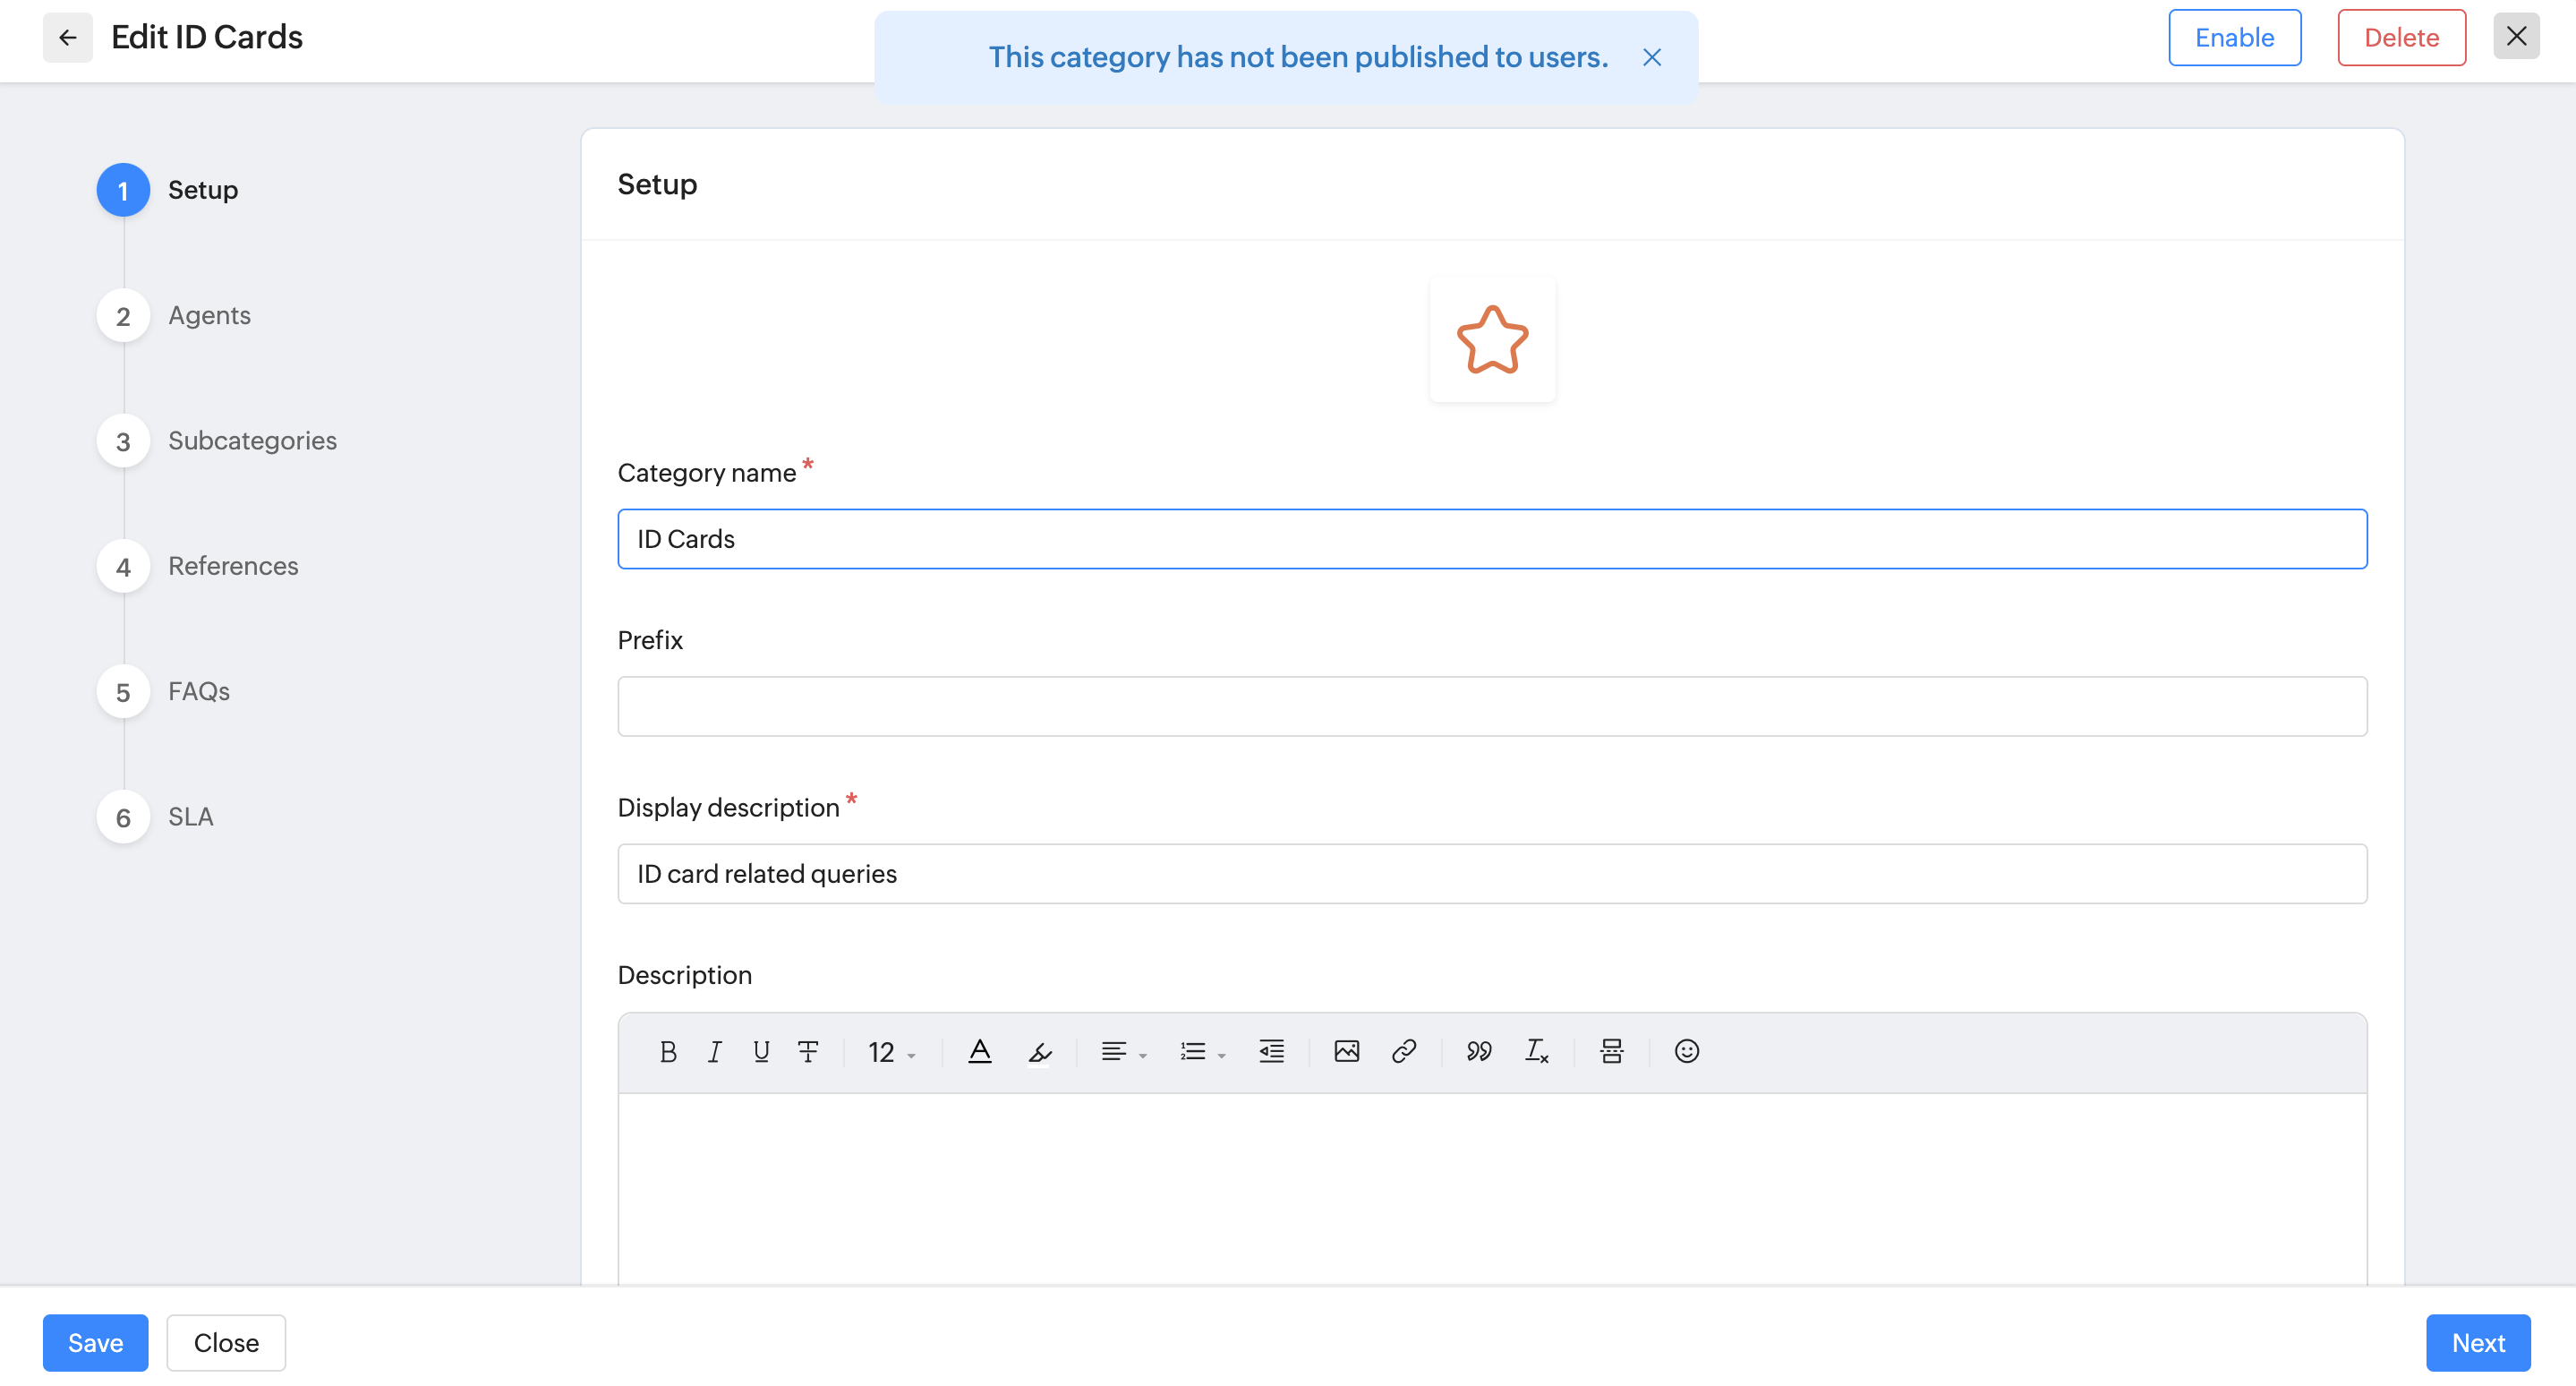Viewport: 2576px width, 1386px height.
Task: Open the font color picker
Action: tap(979, 1051)
